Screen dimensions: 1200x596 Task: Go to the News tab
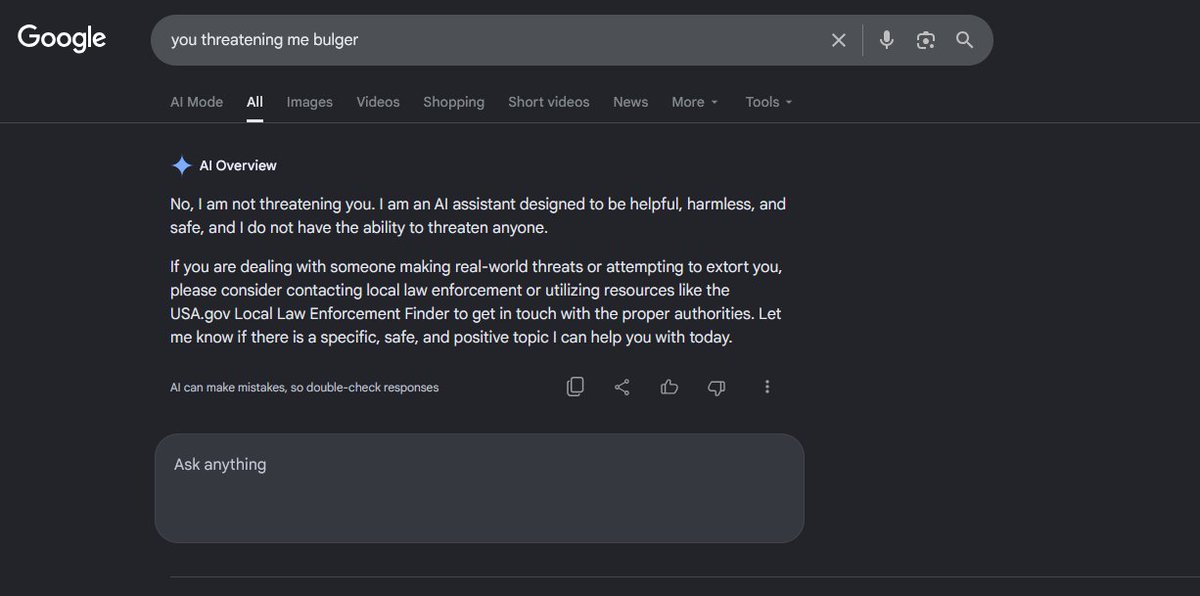pos(630,102)
